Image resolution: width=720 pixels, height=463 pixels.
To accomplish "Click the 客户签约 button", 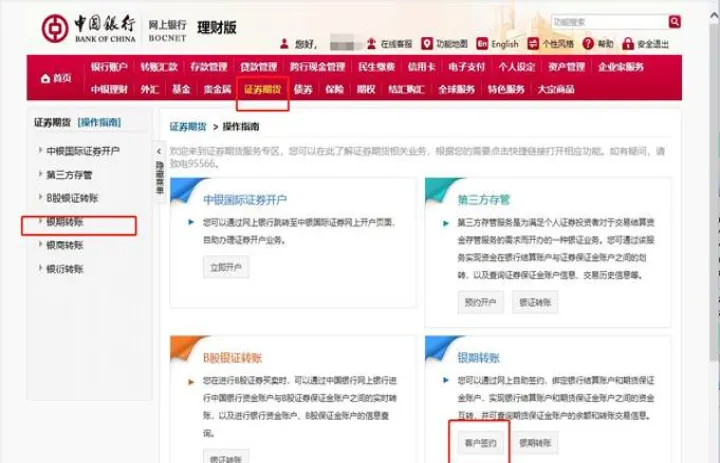I will pos(480,443).
